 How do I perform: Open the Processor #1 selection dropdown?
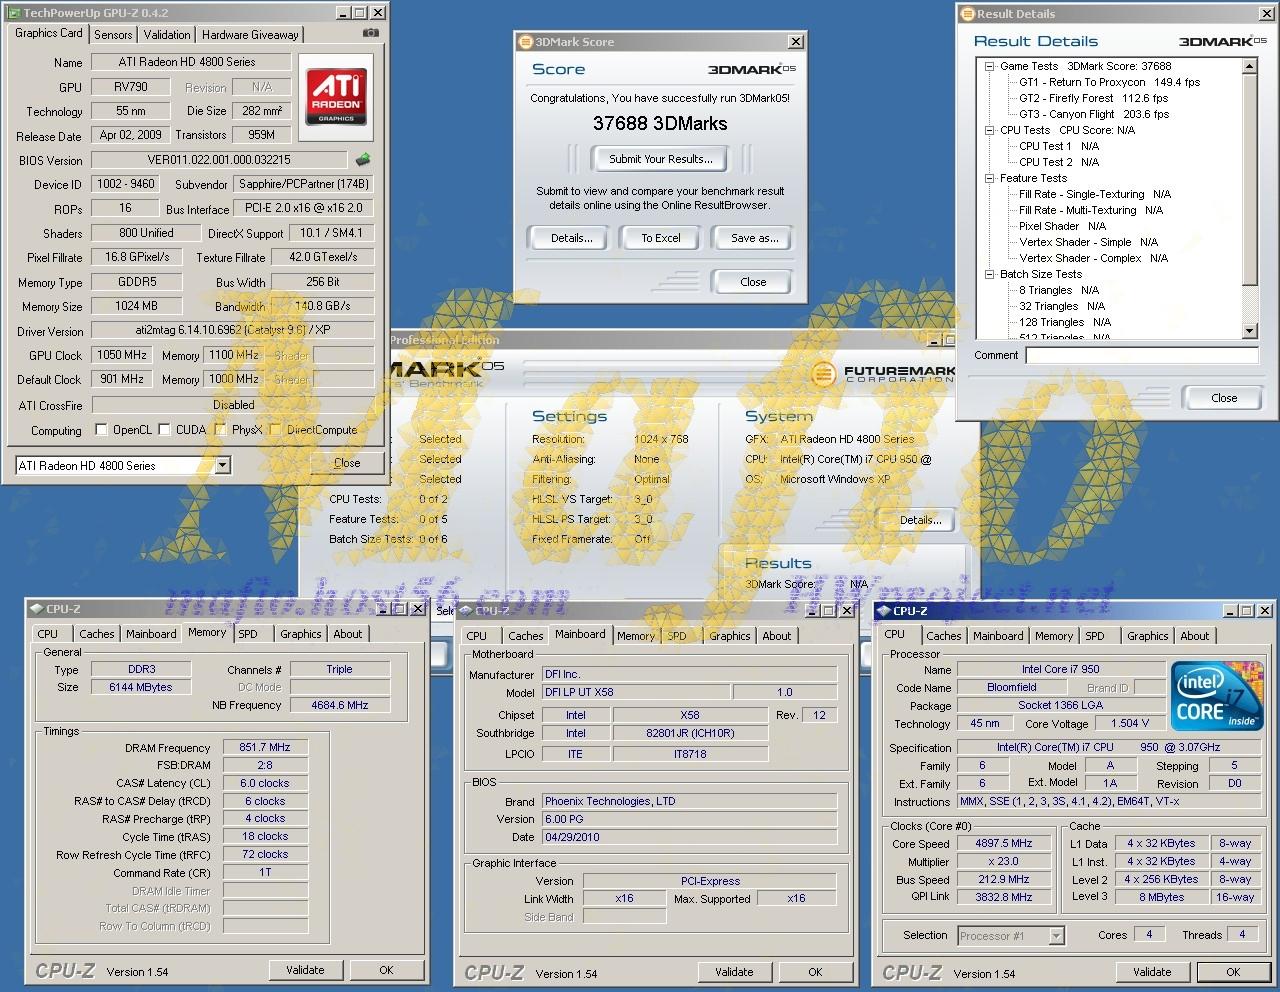point(1056,936)
